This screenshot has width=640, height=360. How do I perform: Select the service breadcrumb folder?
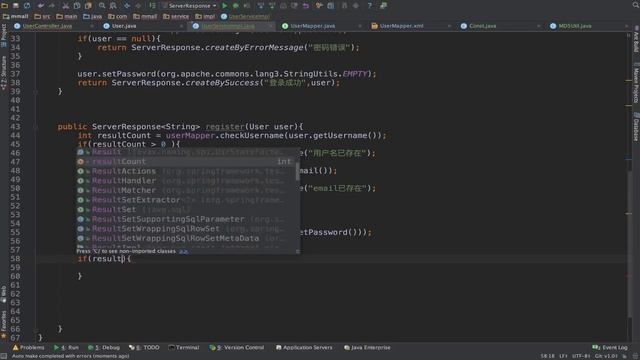tap(176, 17)
